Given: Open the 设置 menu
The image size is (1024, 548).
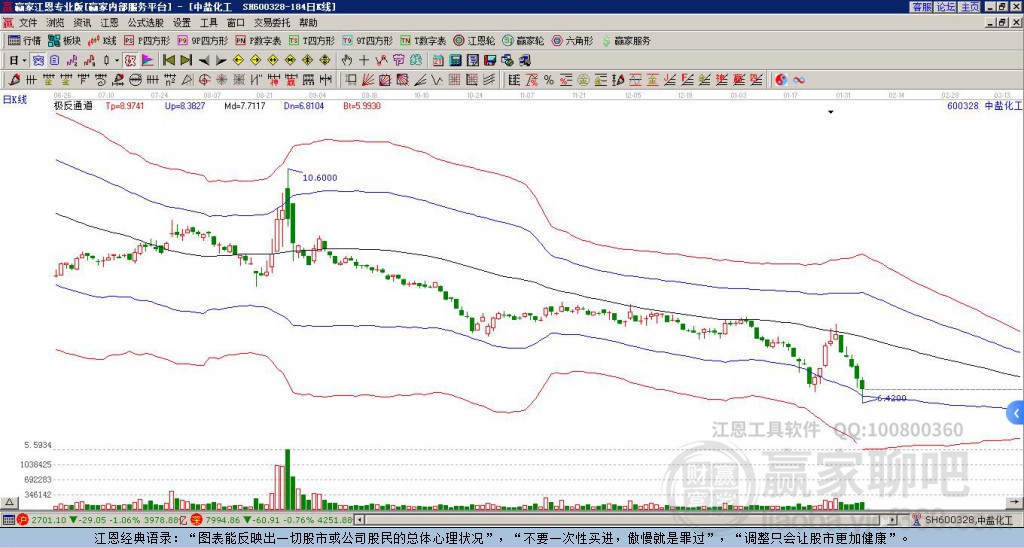Looking at the screenshot, I should click(x=182, y=23).
